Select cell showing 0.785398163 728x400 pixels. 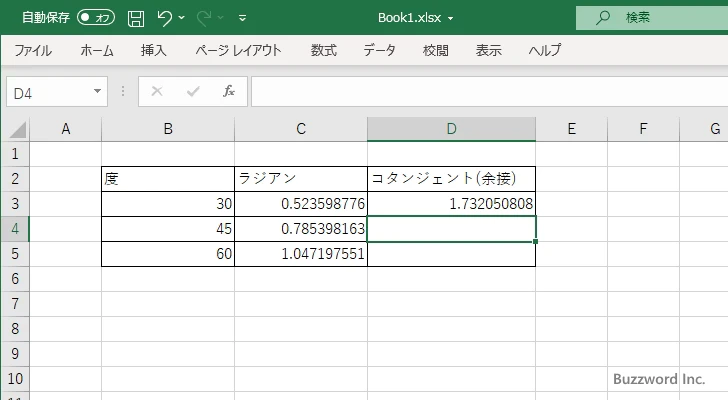click(301, 229)
